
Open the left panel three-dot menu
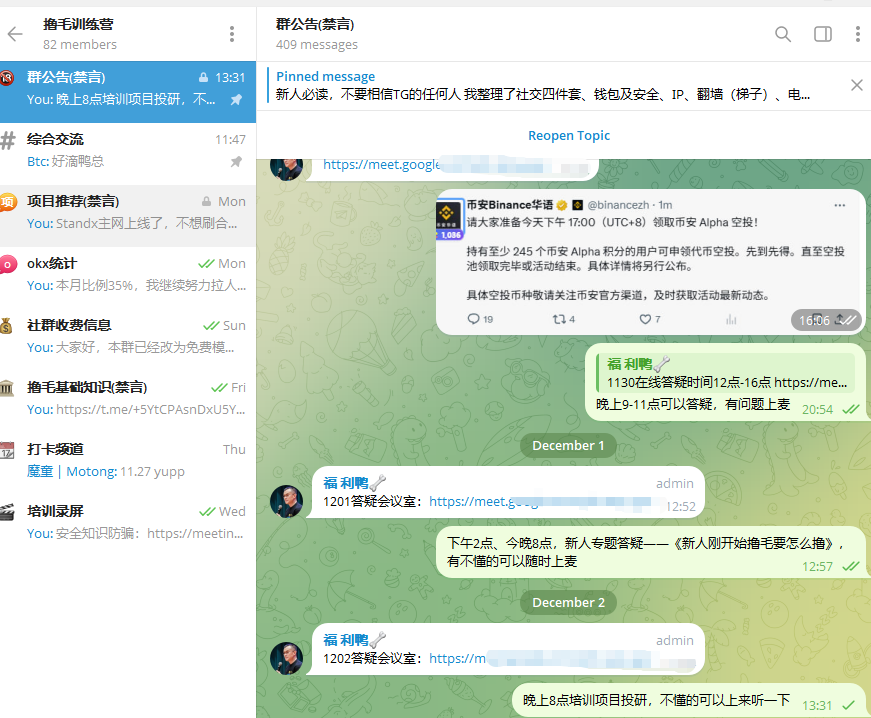pyautogui.click(x=232, y=33)
